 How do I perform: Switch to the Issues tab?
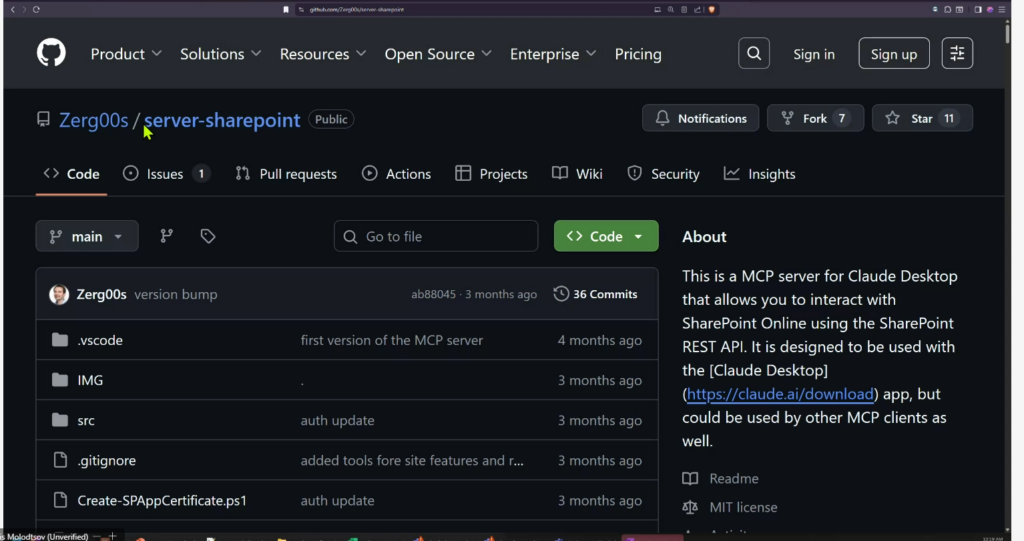point(167,174)
